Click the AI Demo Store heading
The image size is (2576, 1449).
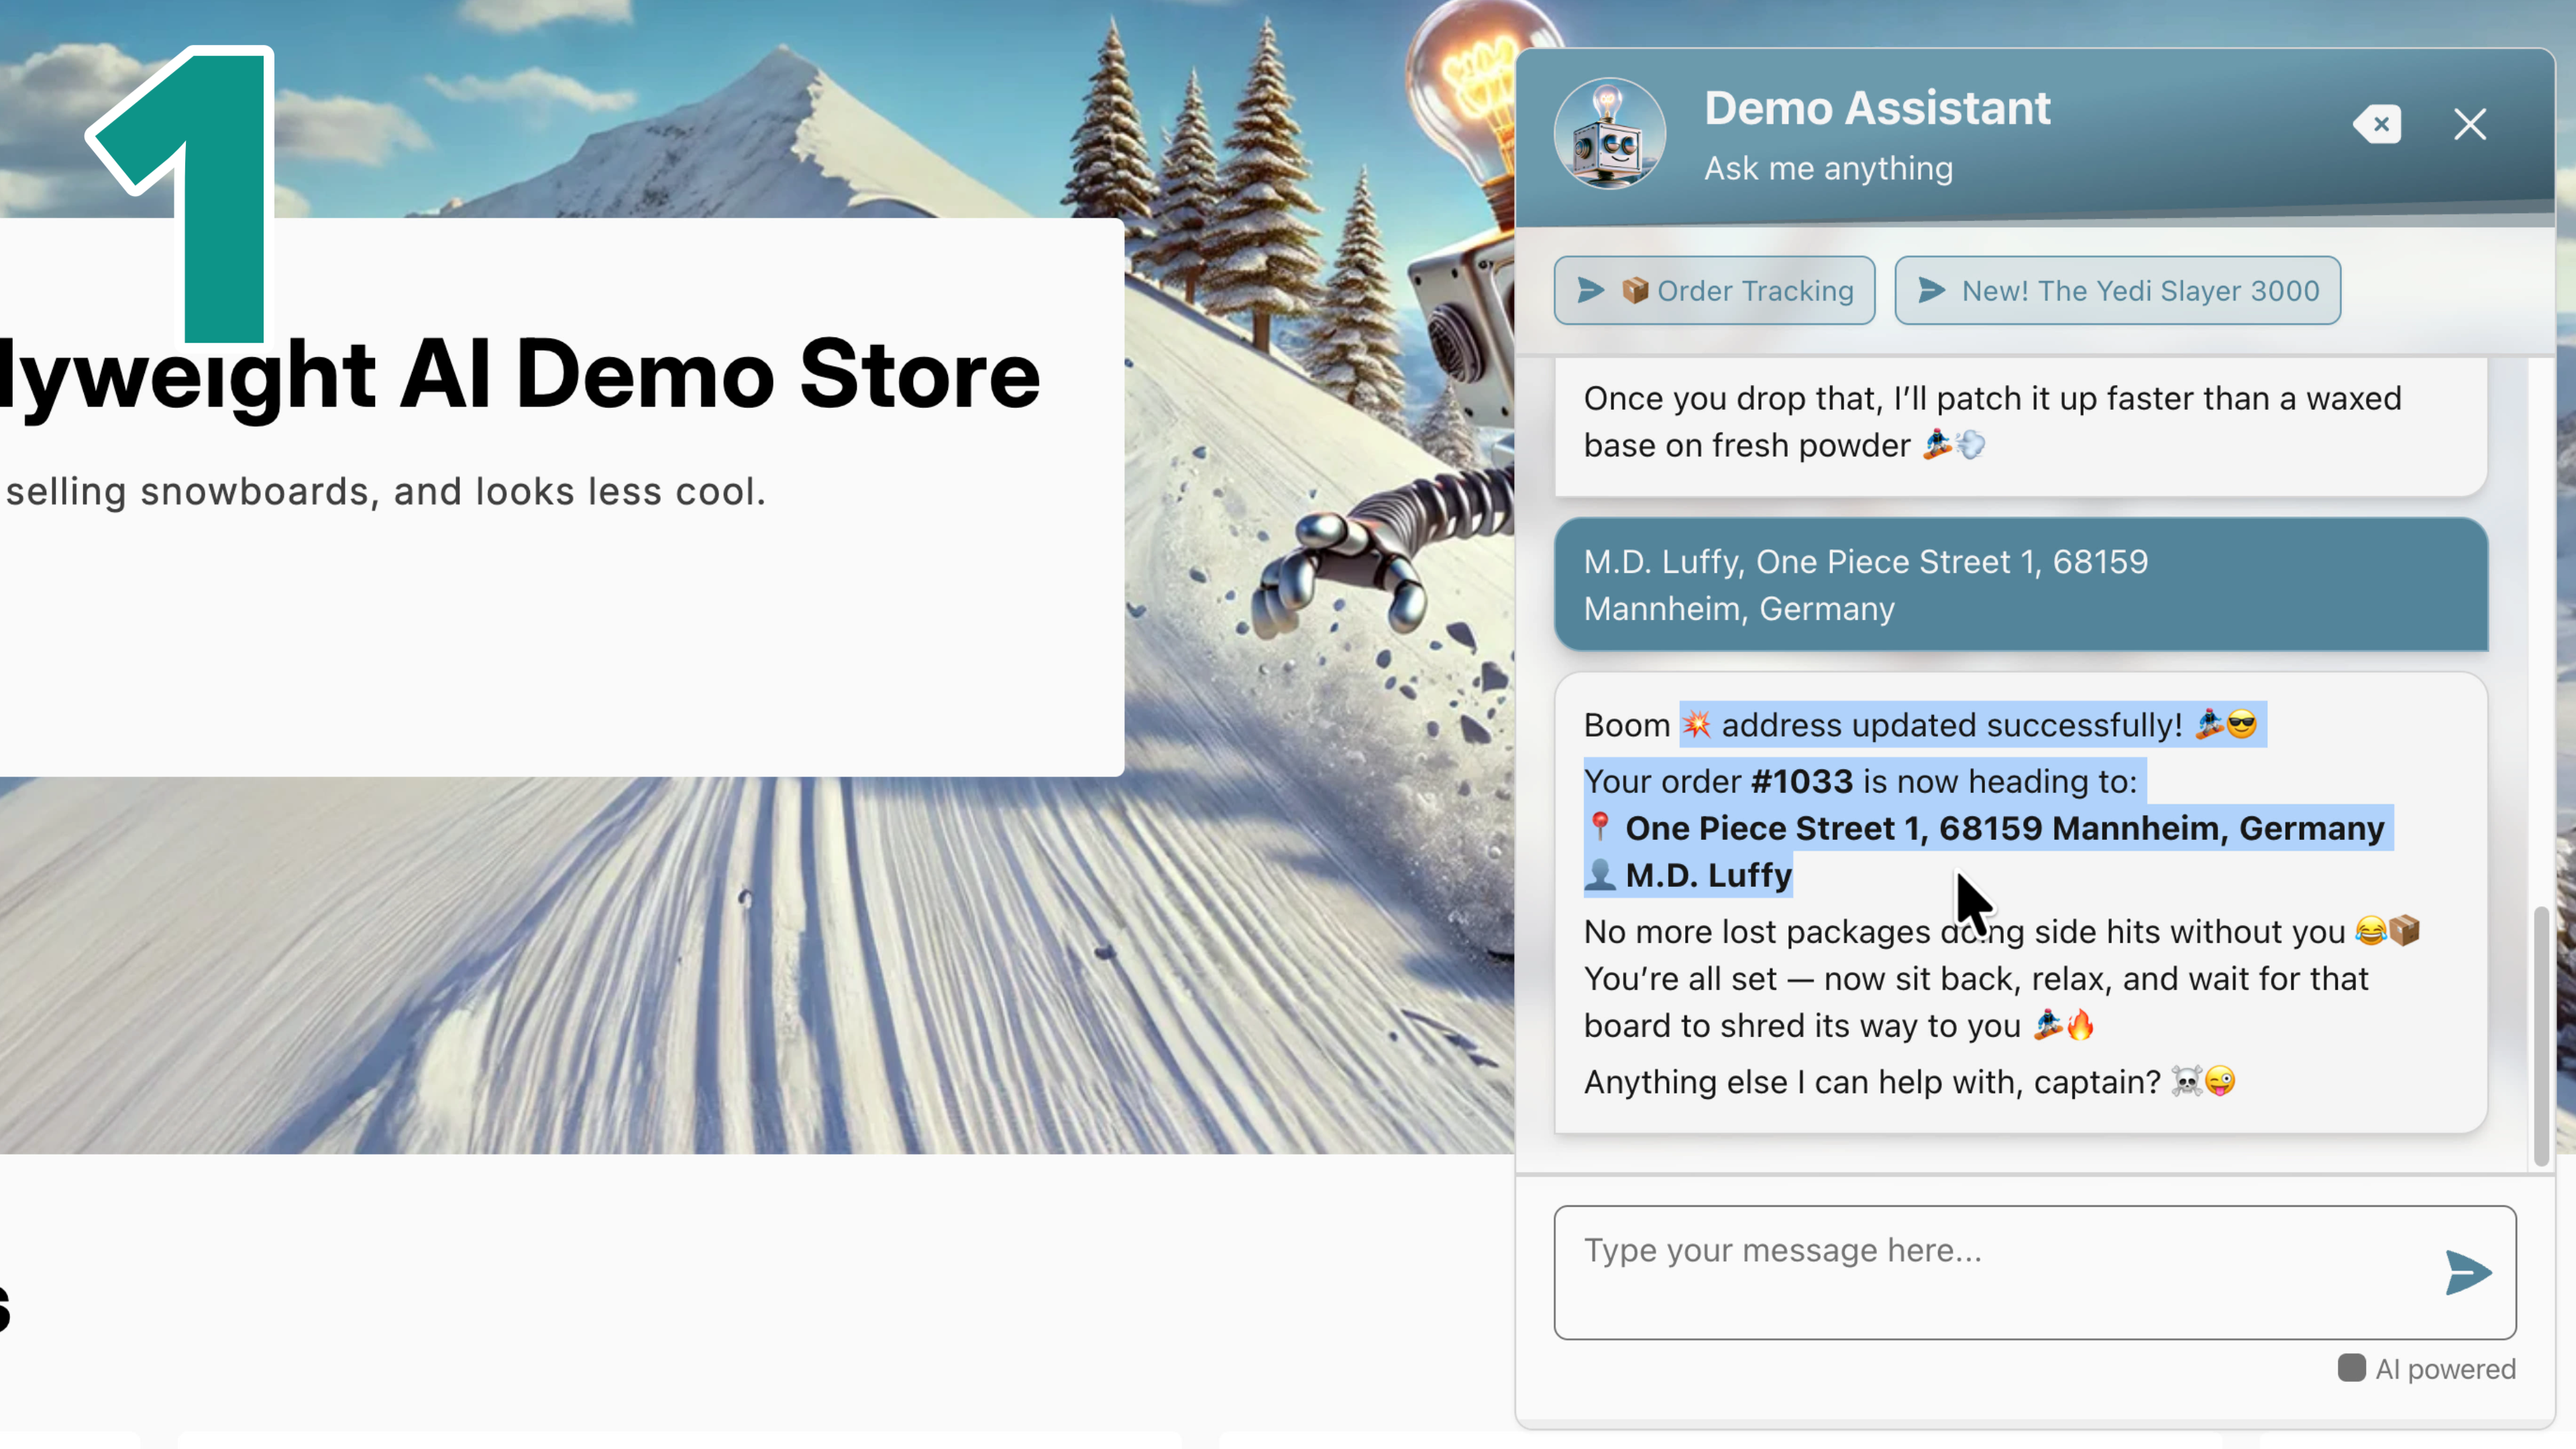[520, 375]
